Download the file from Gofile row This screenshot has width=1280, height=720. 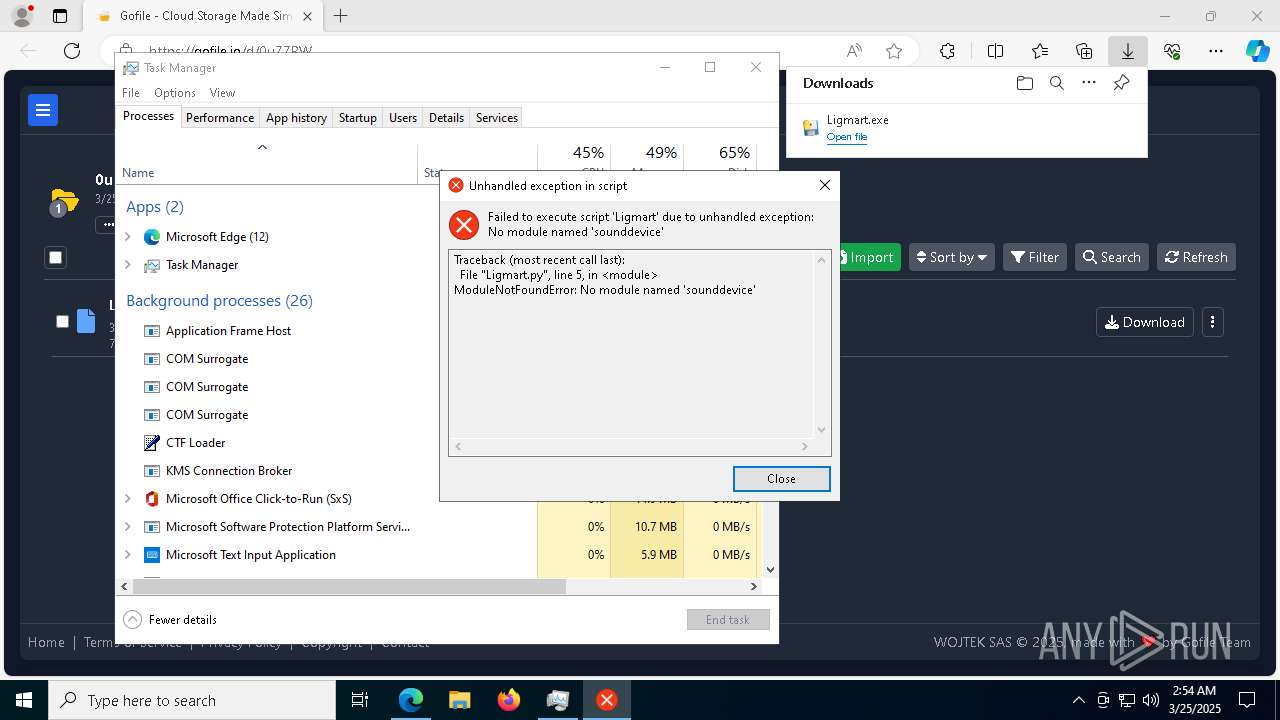coord(1145,322)
